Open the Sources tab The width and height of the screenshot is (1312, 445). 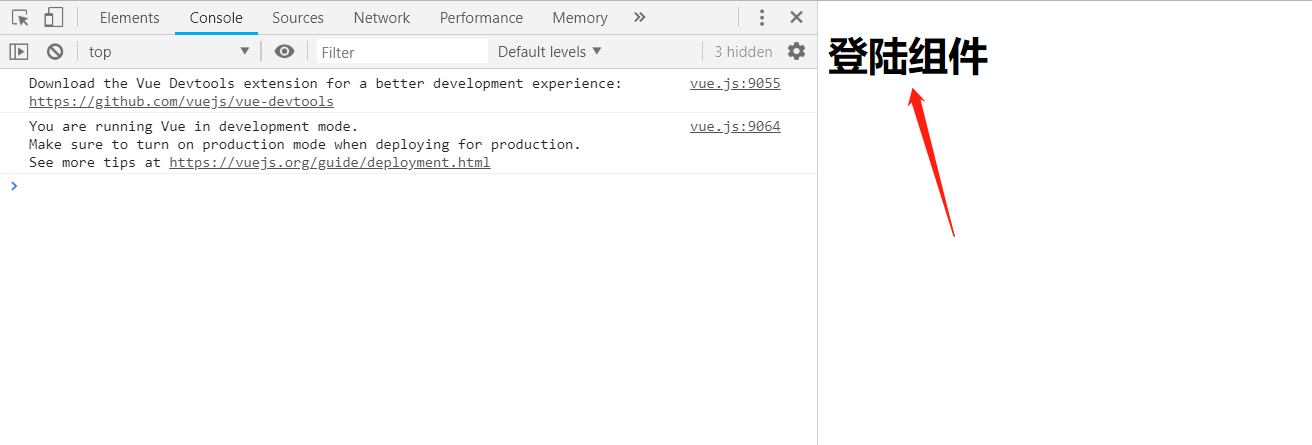[x=298, y=17]
